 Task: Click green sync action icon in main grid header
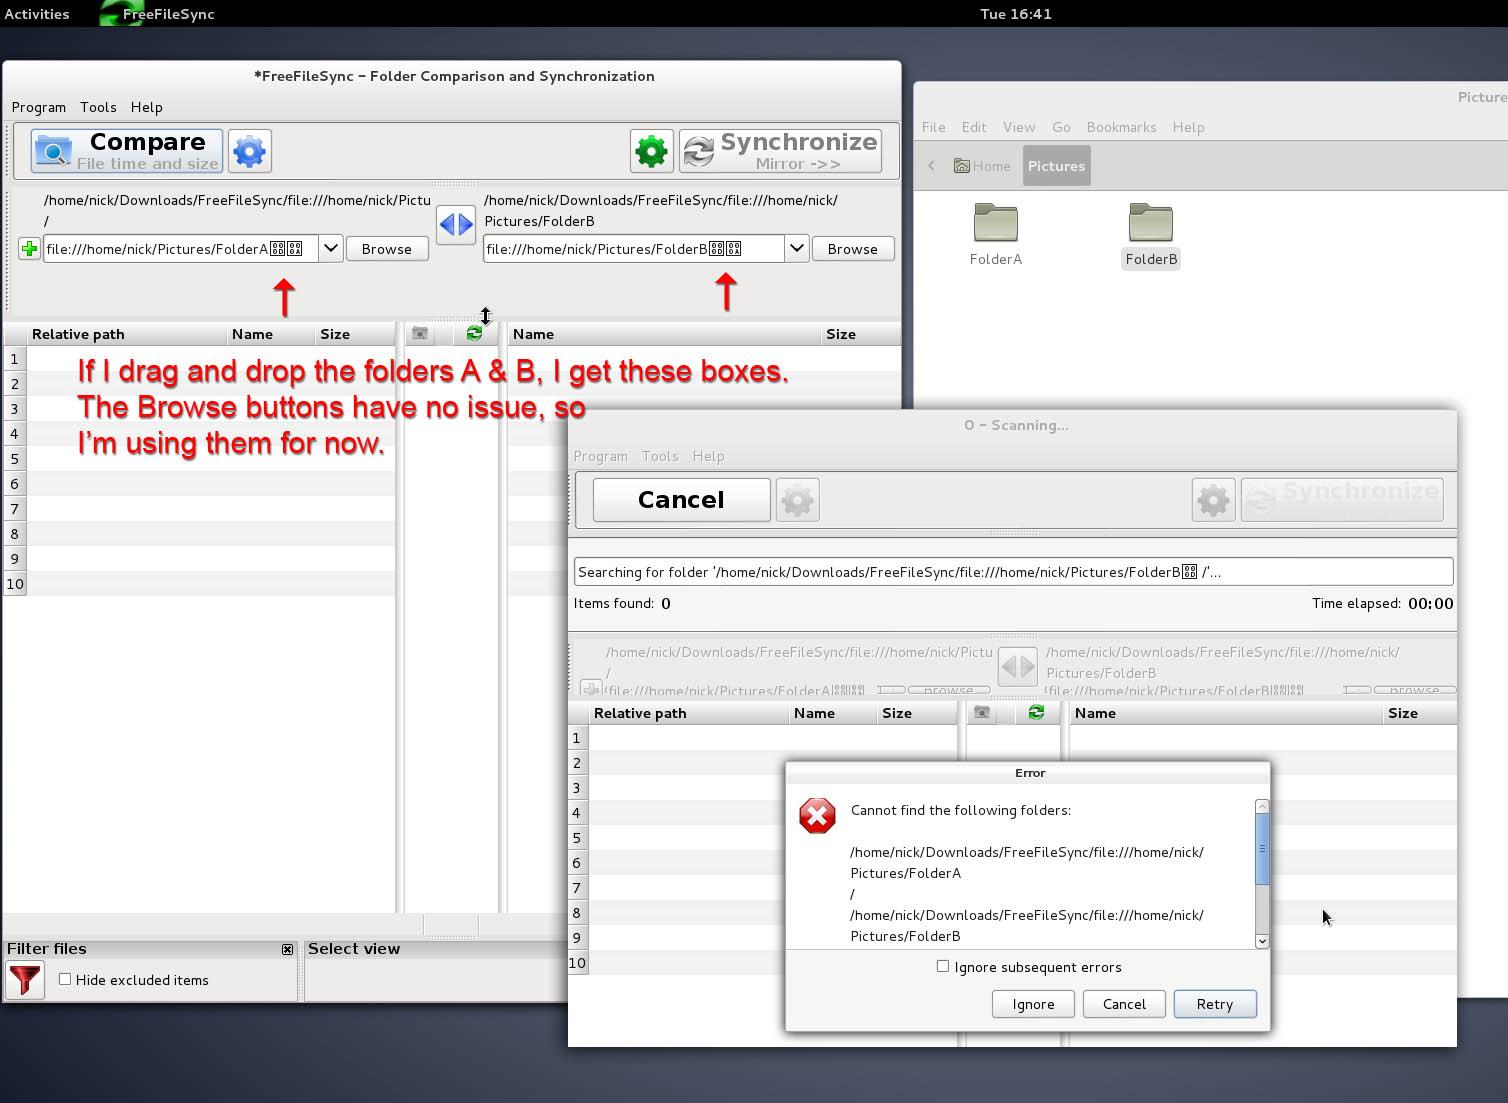point(474,334)
